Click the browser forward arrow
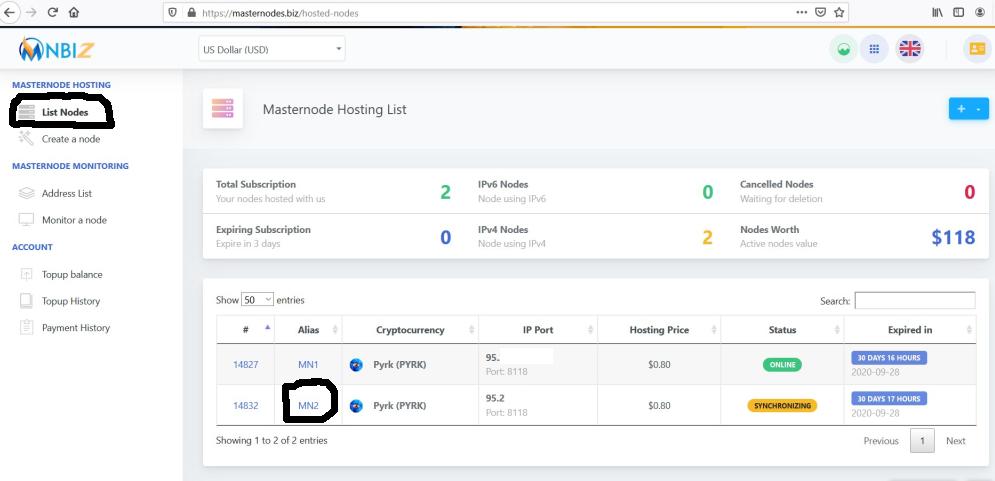995x481 pixels. coord(31,12)
